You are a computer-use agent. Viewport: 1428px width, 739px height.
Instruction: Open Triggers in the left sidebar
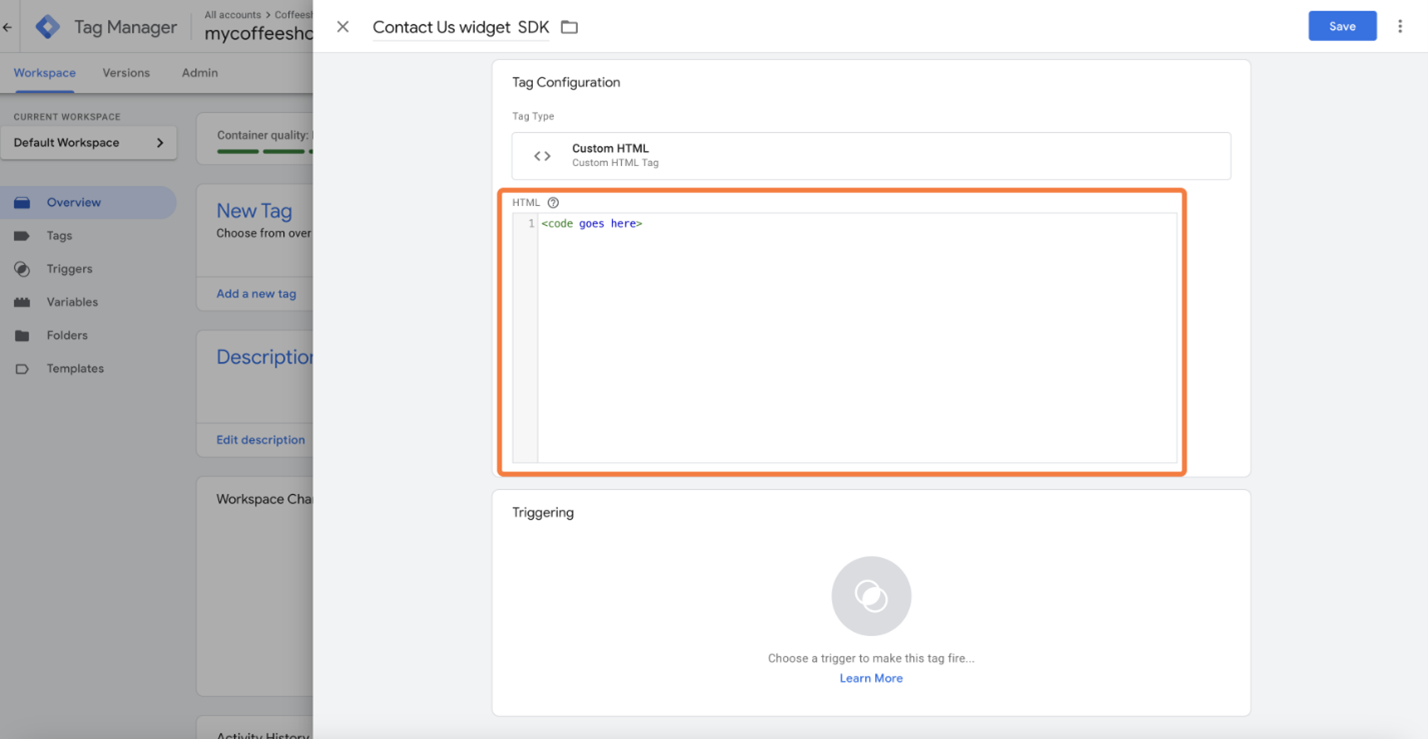69,269
